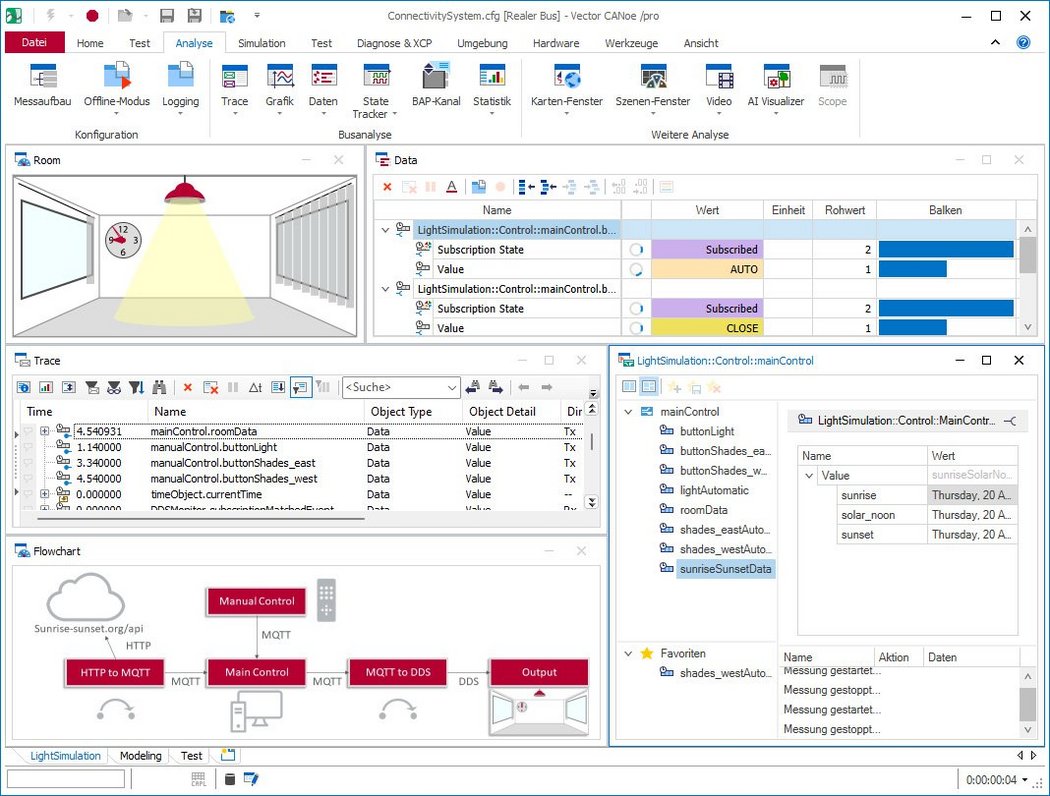Image resolution: width=1050 pixels, height=796 pixels.
Task: Click the filter funnel icon in Trace toolbar
Action: tap(137, 387)
